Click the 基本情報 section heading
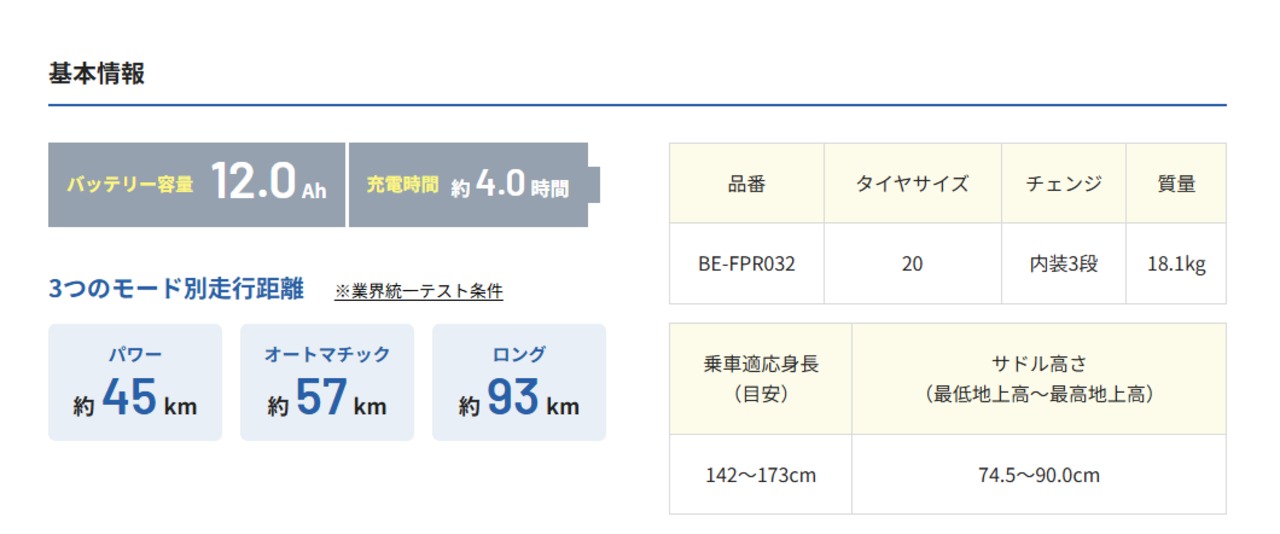Screen dimensions: 1280x534 [97, 74]
